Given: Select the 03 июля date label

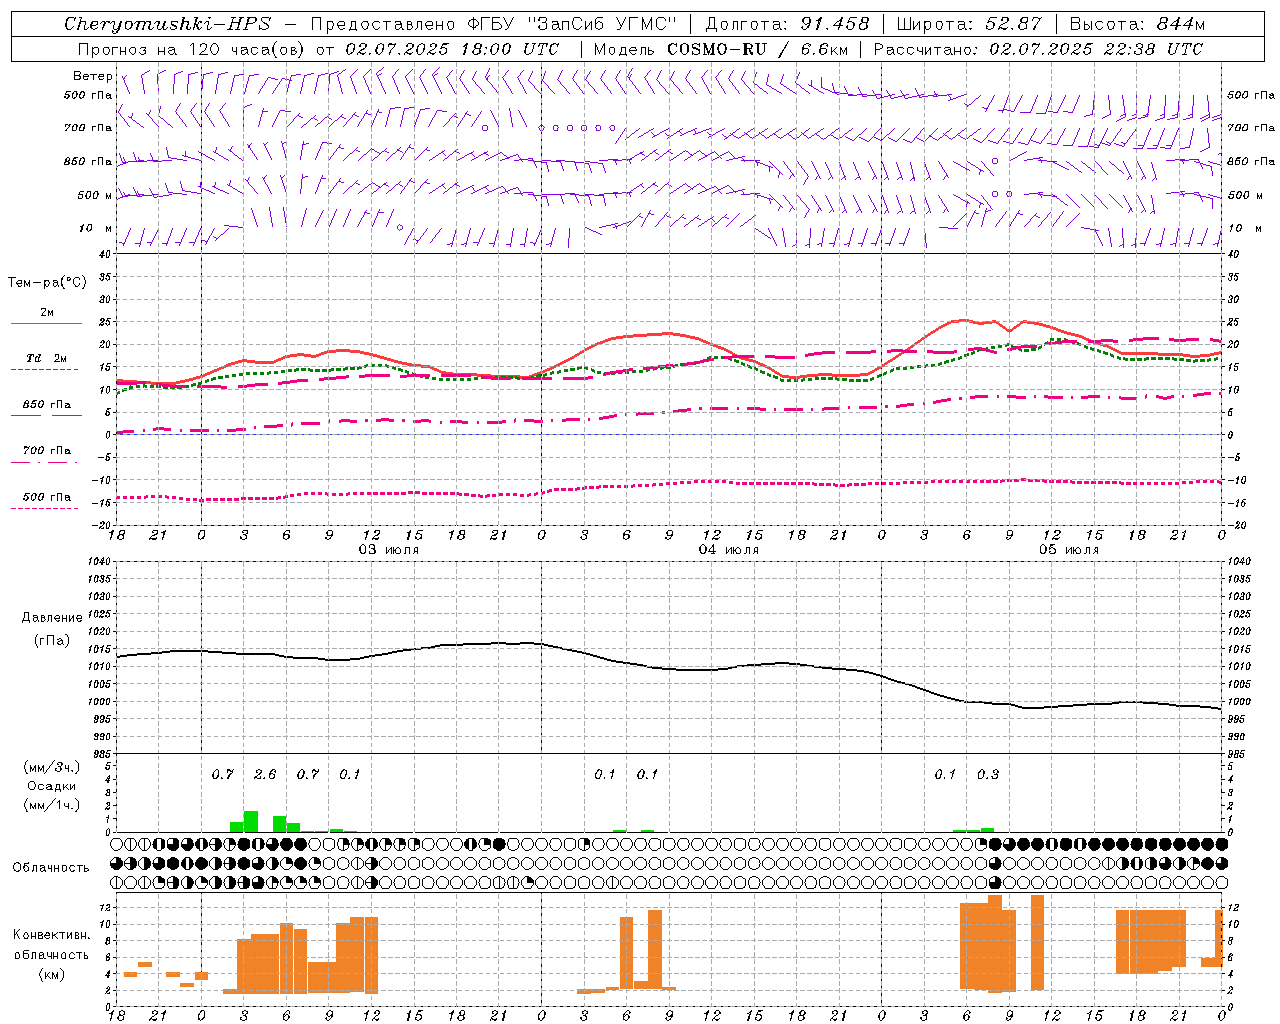Looking at the screenshot, I should point(389,550).
